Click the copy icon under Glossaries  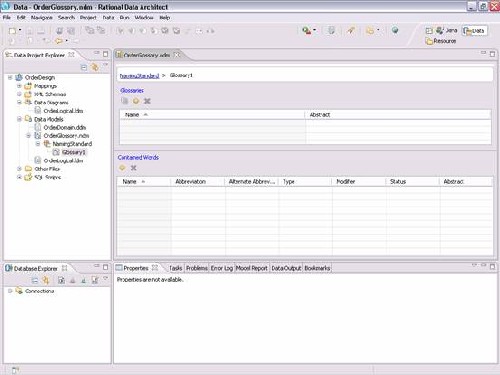(x=125, y=101)
